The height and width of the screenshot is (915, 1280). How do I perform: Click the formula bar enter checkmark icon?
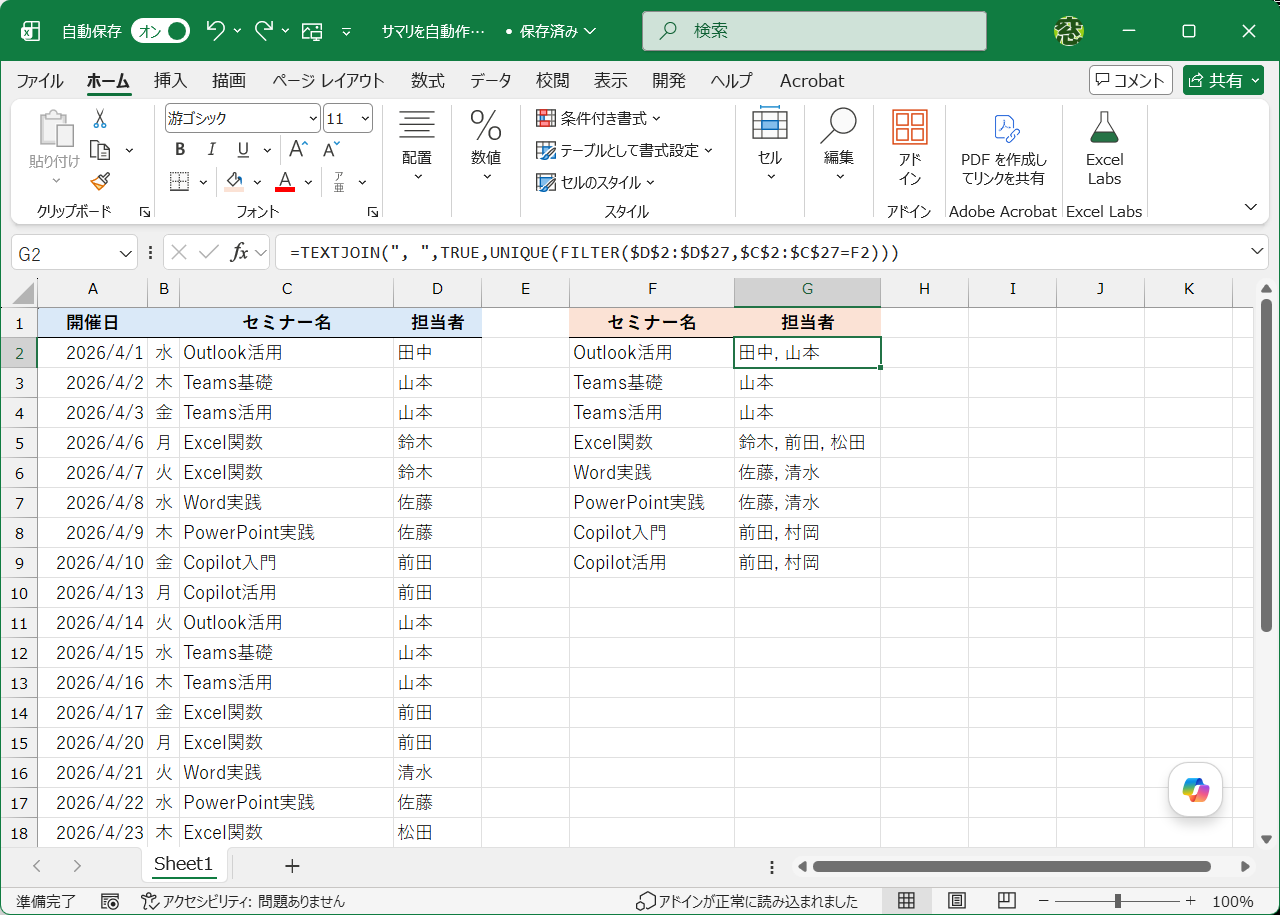click(208, 253)
